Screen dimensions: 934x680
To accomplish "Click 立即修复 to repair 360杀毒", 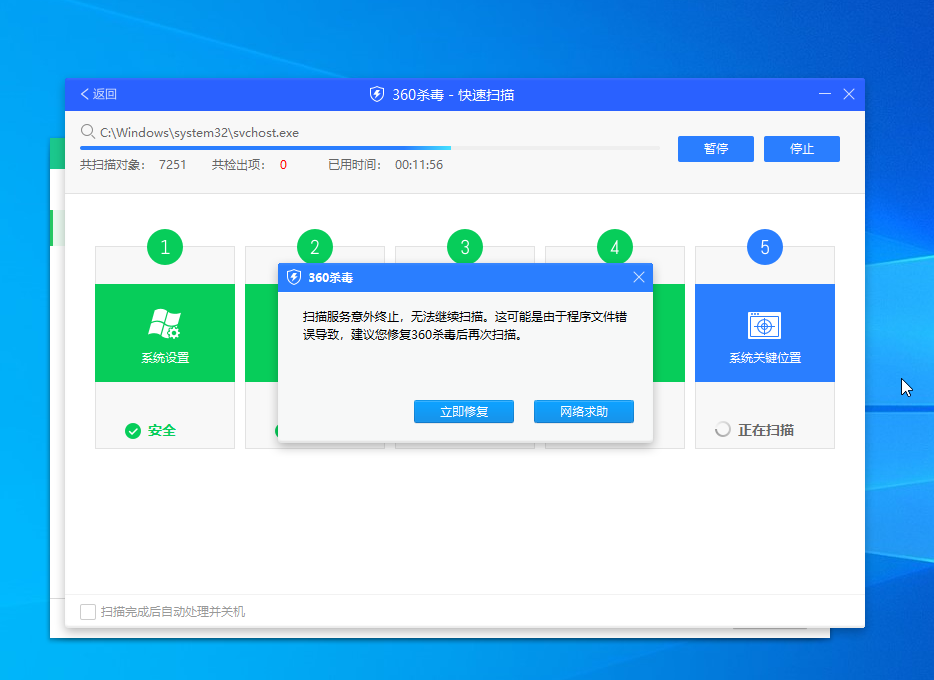I will (x=463, y=411).
